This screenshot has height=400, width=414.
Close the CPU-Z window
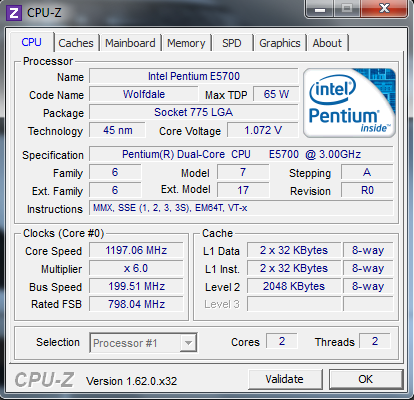[x=384, y=9]
